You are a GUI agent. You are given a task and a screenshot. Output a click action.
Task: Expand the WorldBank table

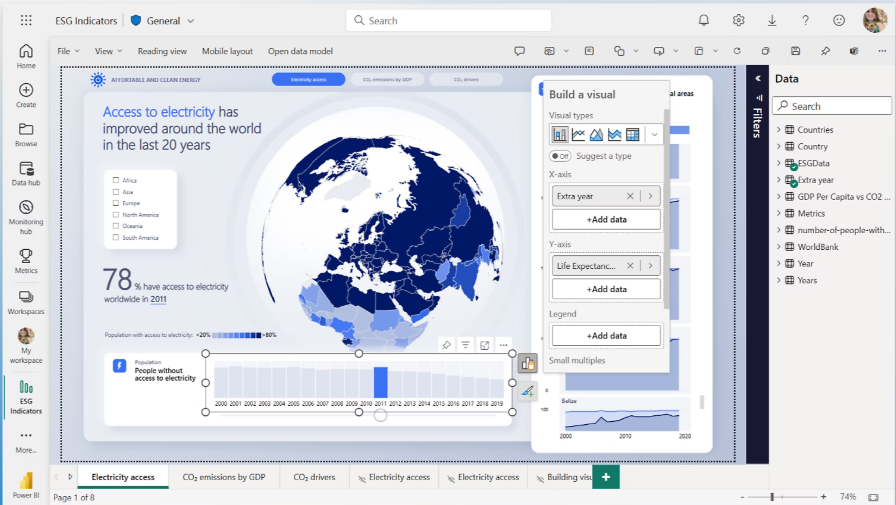[x=778, y=247]
